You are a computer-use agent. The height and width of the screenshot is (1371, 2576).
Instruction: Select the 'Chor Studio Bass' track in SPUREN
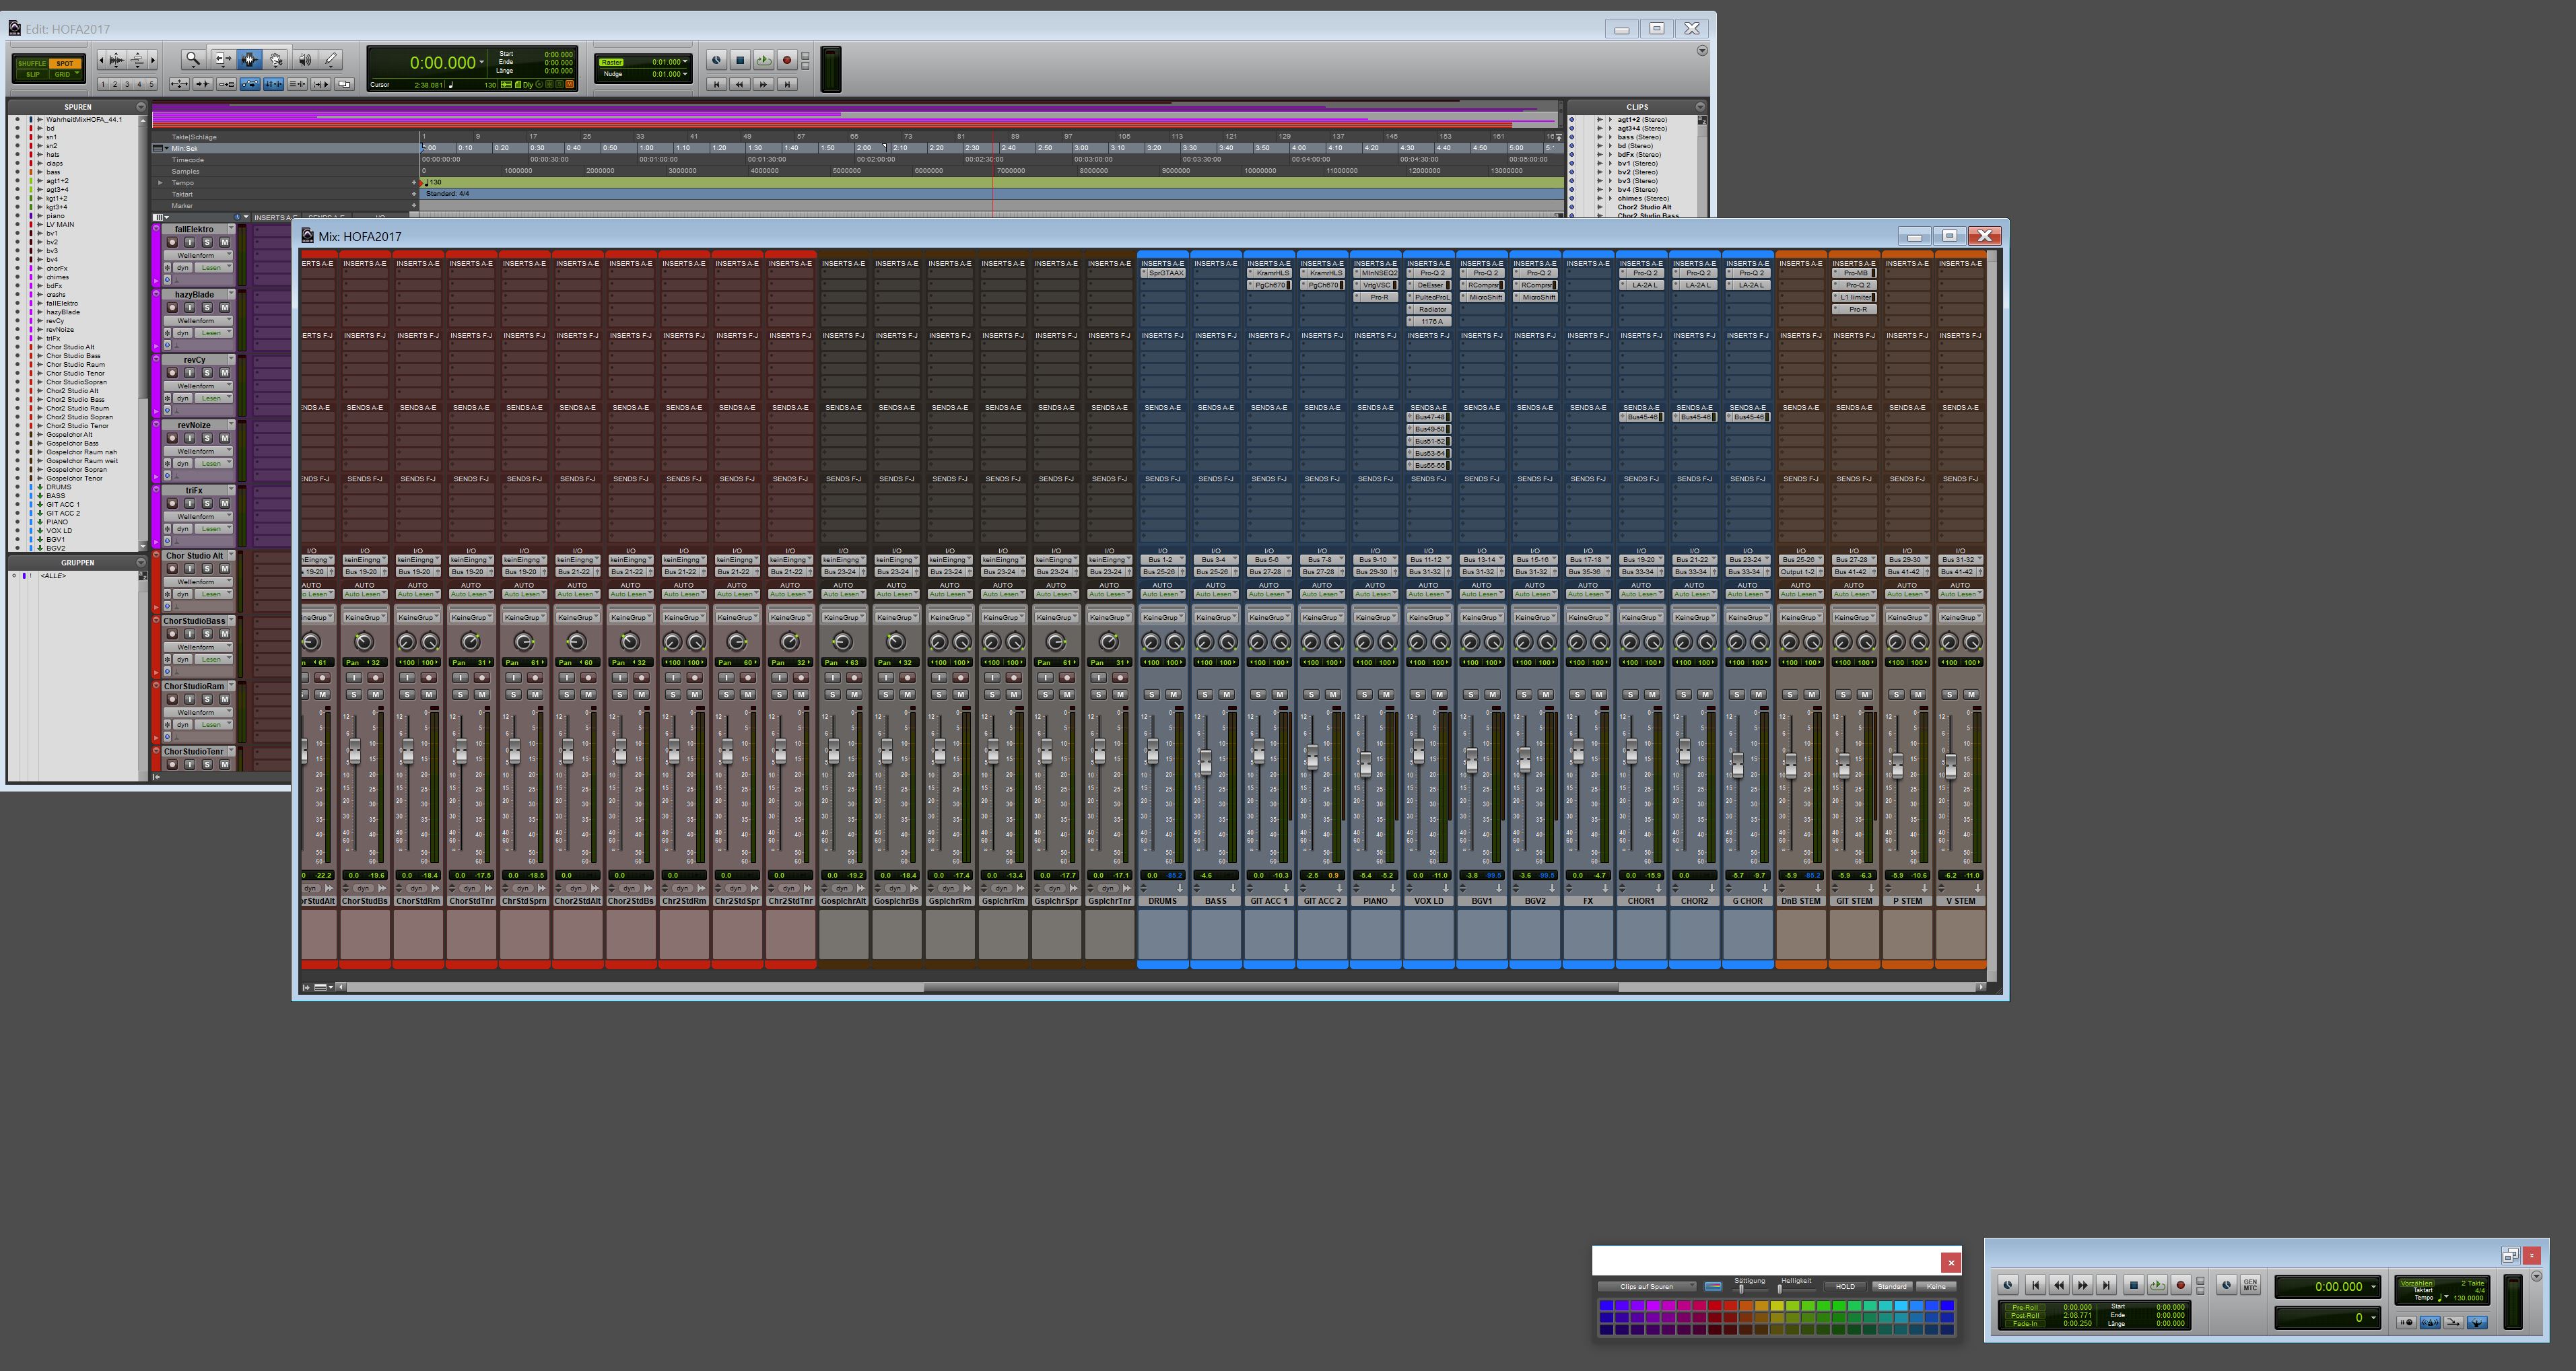[73, 356]
